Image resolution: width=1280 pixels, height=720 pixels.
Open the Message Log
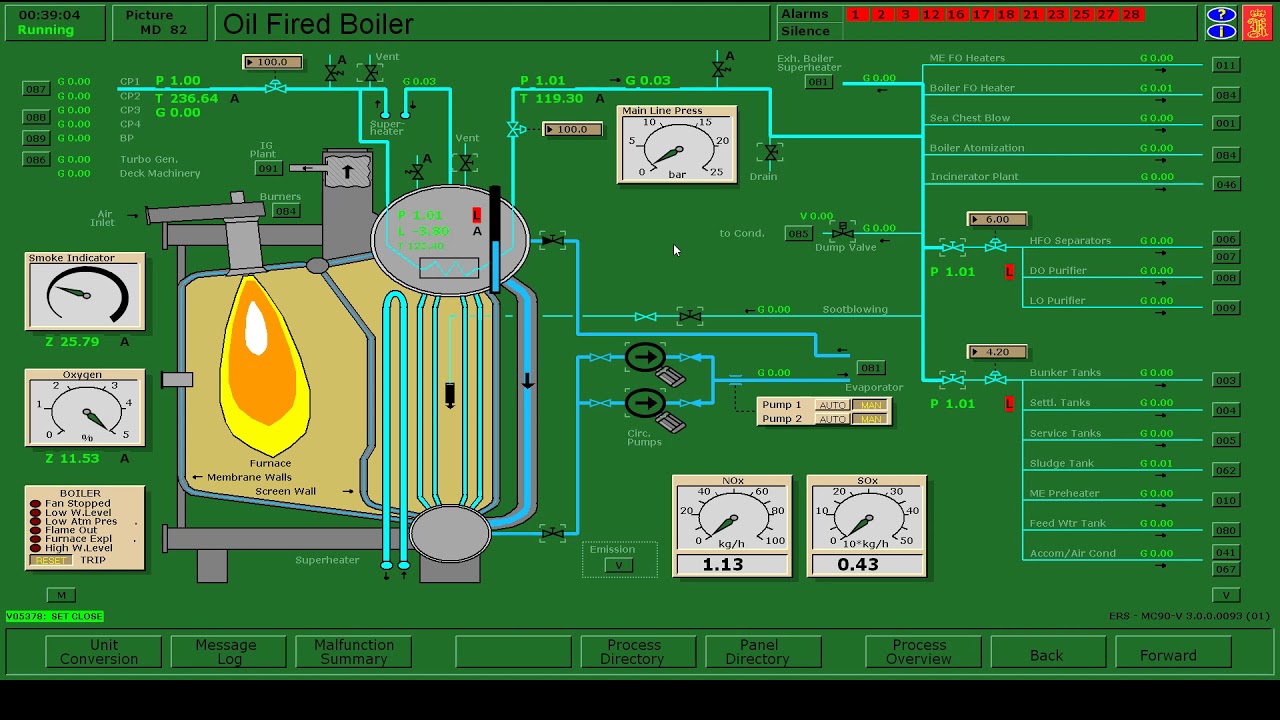228,652
